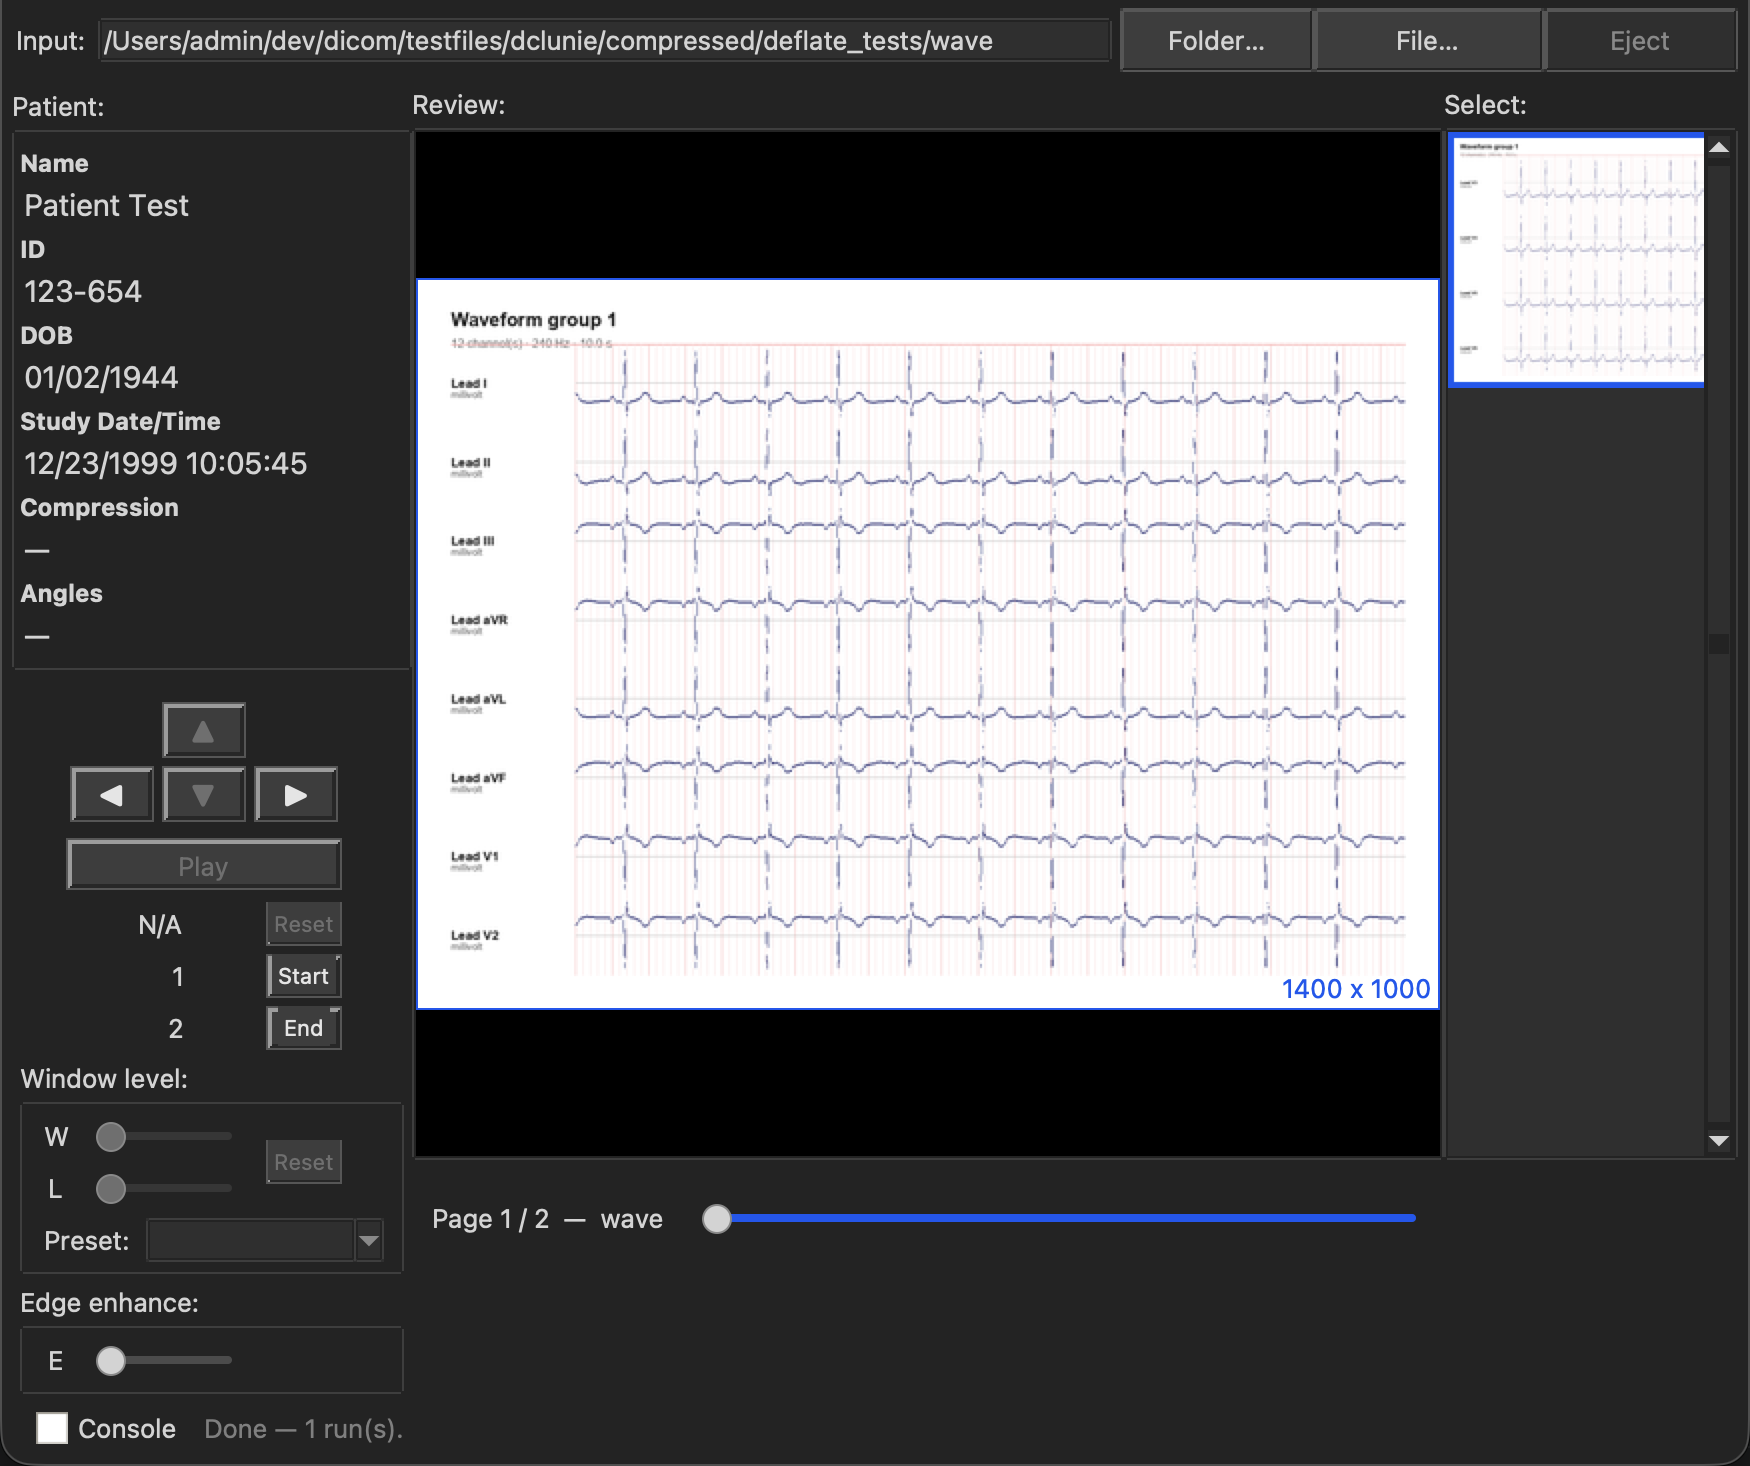Click the Reset button next to N/A

(304, 924)
